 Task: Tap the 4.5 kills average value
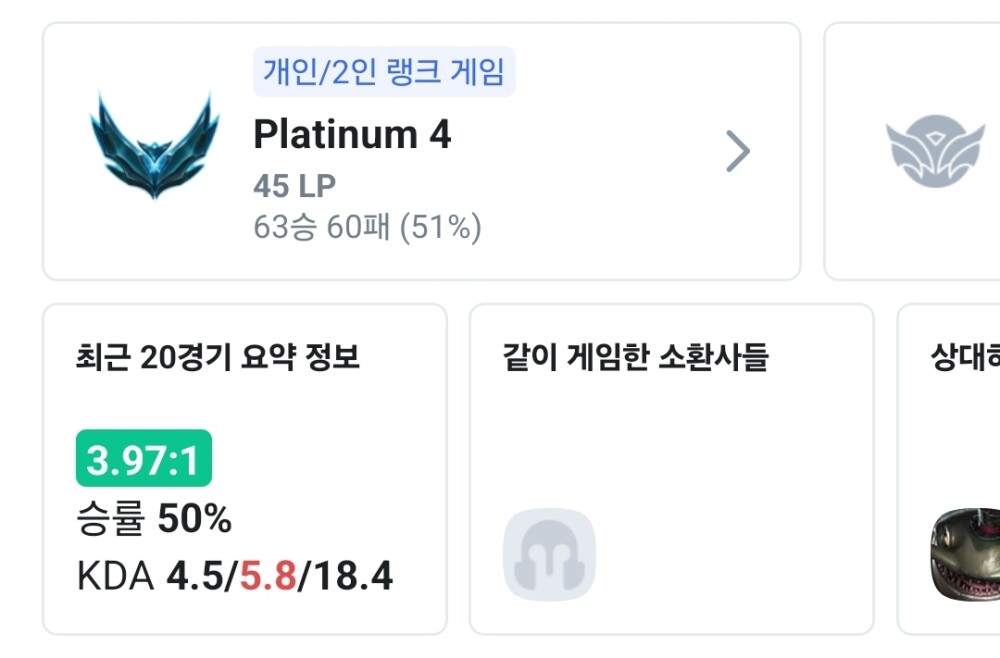(x=198, y=577)
